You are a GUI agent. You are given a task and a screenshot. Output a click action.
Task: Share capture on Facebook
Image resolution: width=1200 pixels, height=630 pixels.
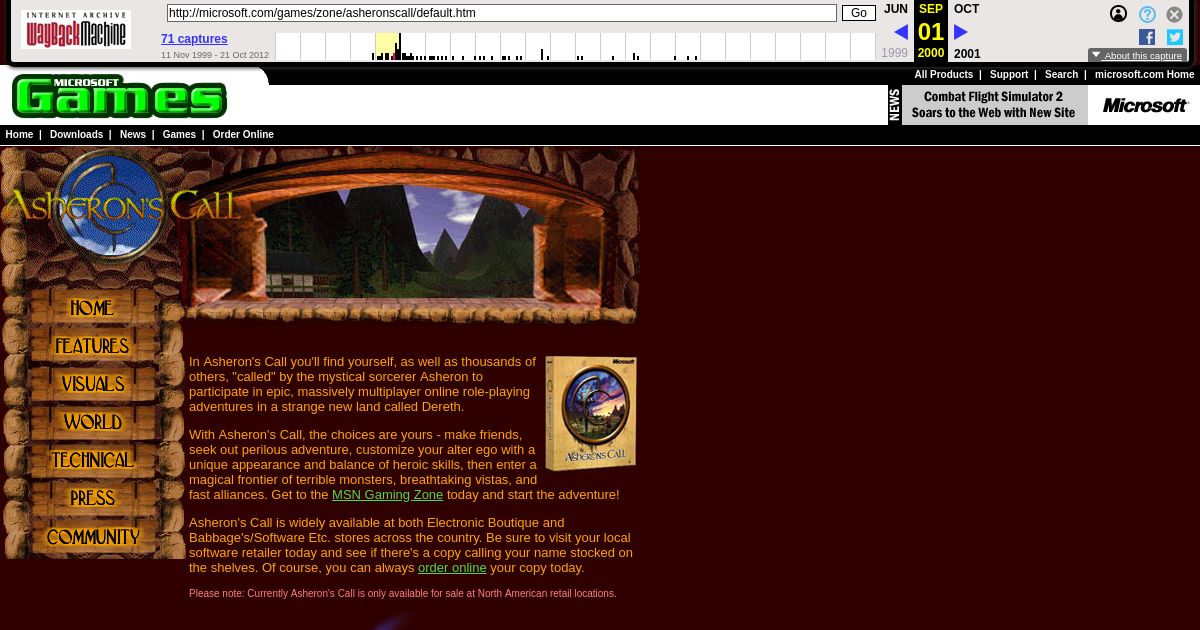pyautogui.click(x=1147, y=37)
